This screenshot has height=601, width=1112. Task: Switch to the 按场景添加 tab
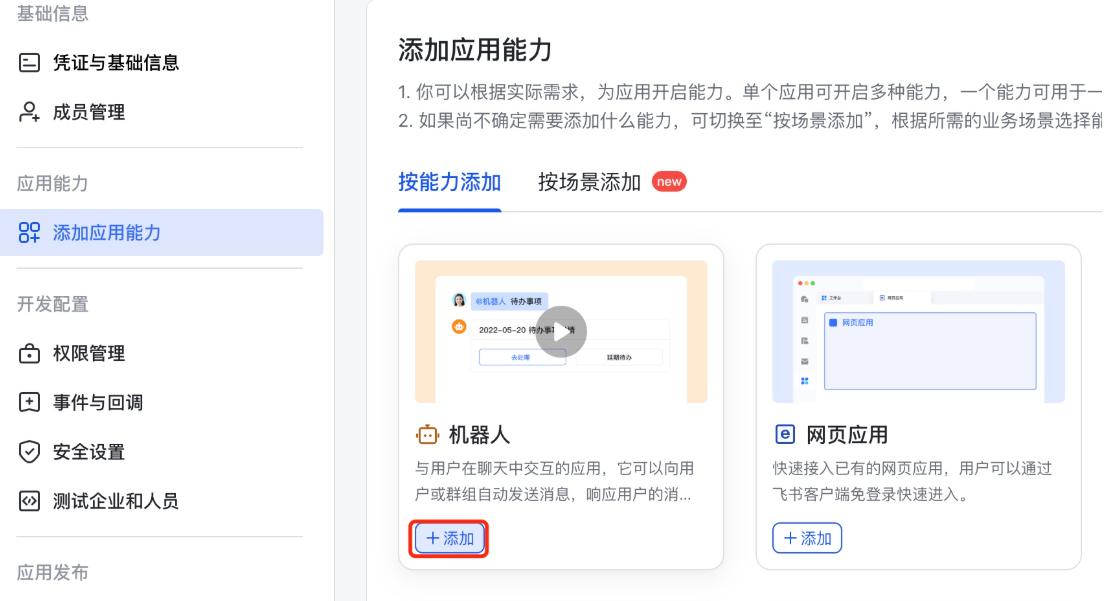[589, 182]
